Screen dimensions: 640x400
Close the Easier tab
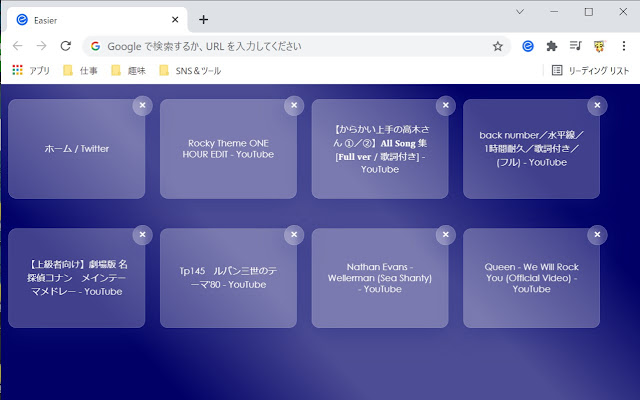175,20
